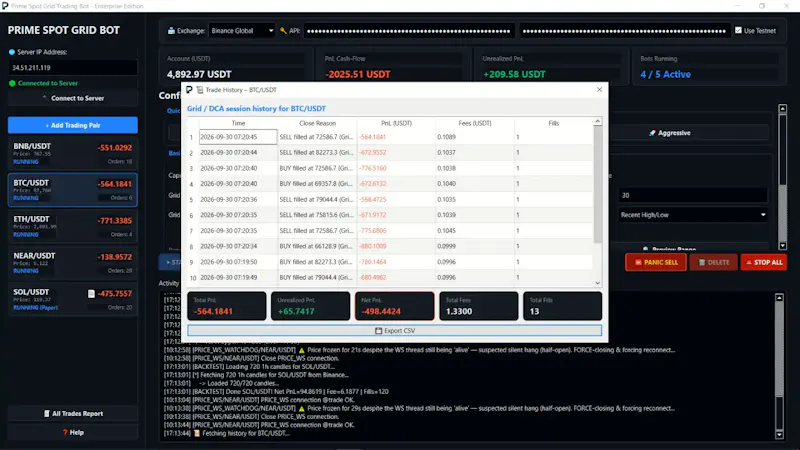Close the Trade History dialog
800x450 pixels.
599,89
